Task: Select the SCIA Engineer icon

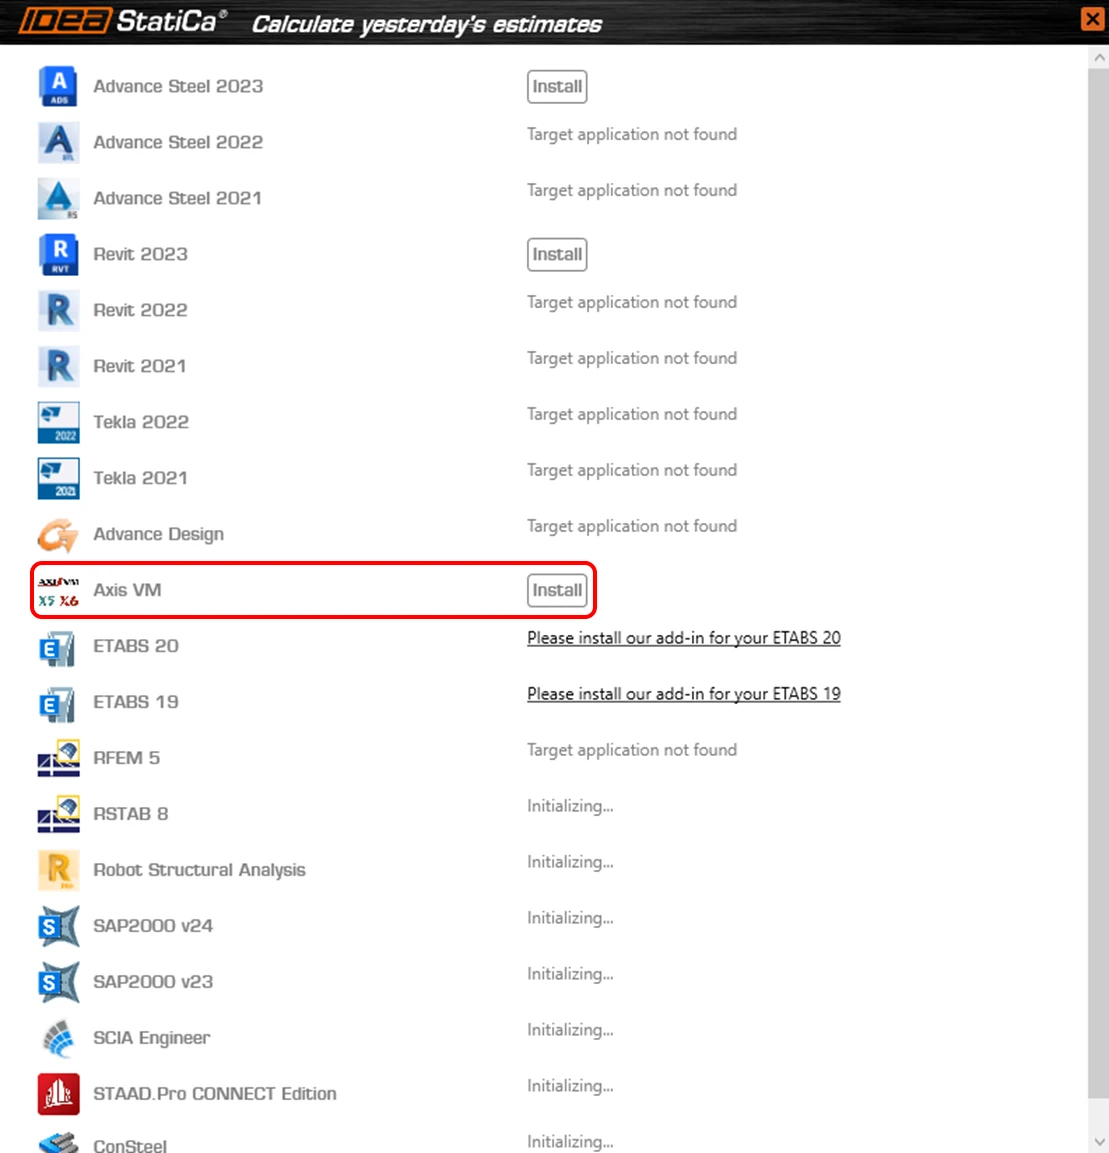Action: click(58, 1038)
